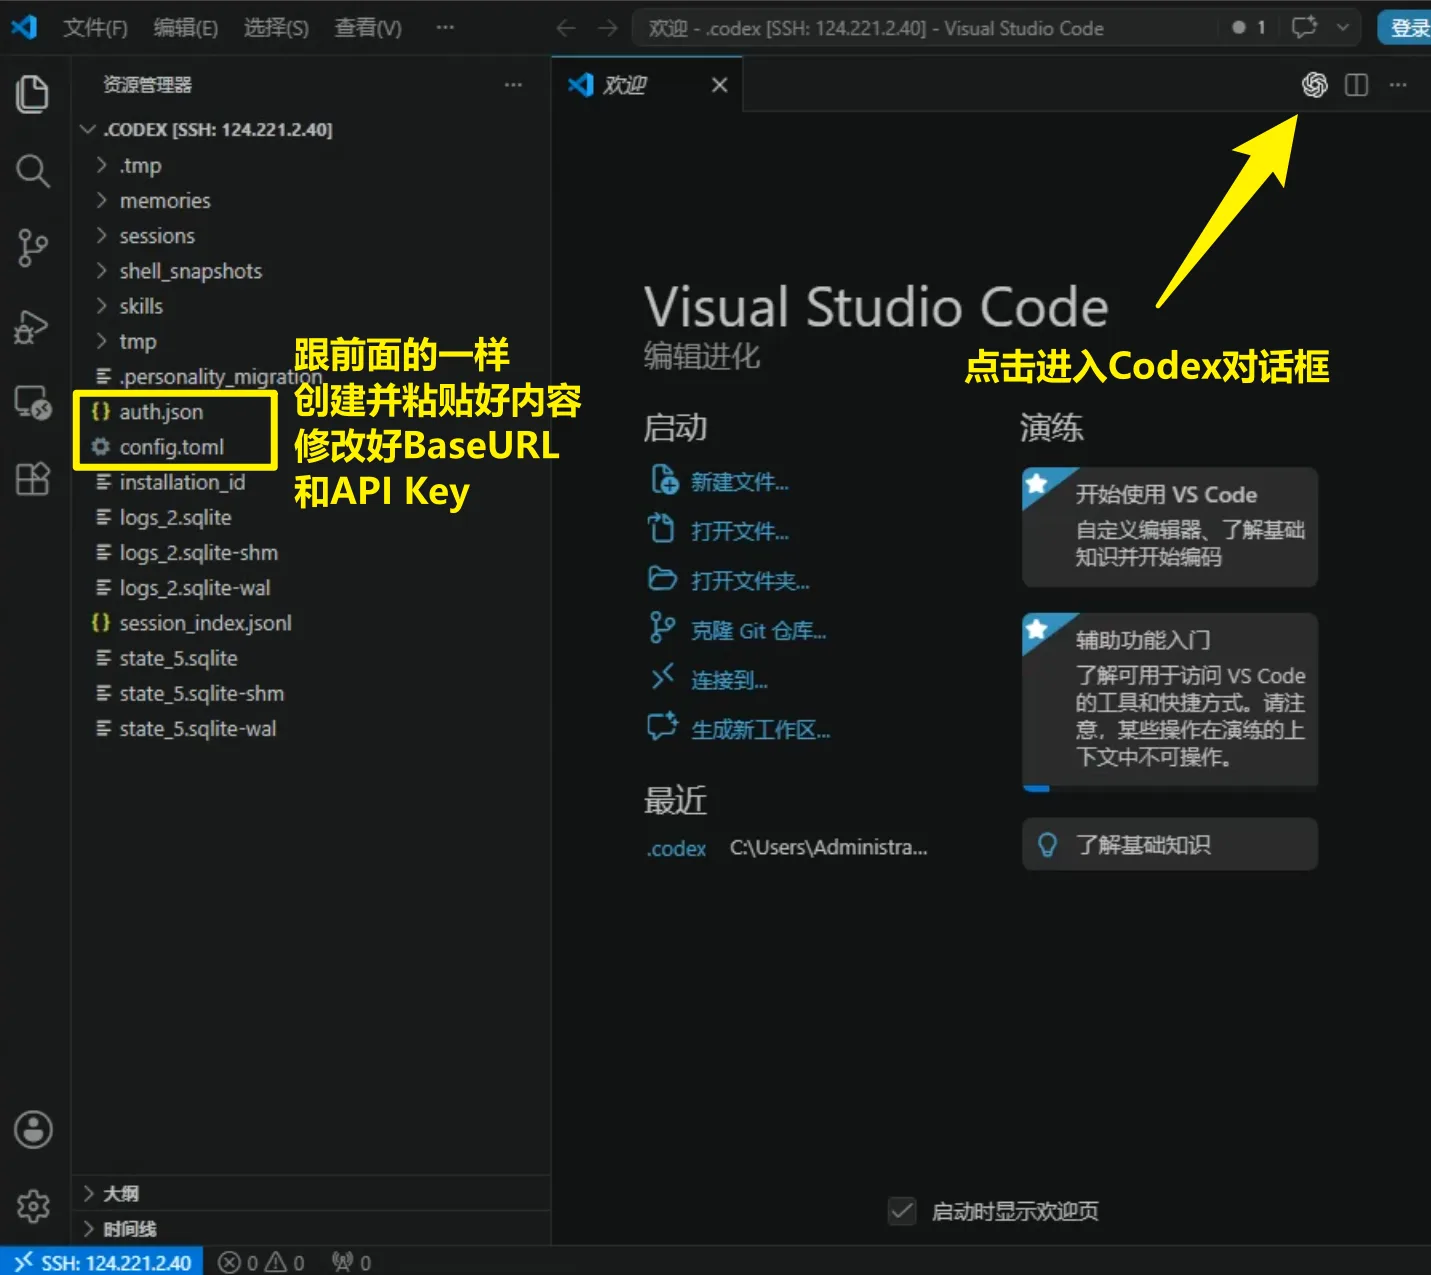The width and height of the screenshot is (1431, 1275).
Task: Open the state_5.sqlite file
Action: click(x=178, y=658)
